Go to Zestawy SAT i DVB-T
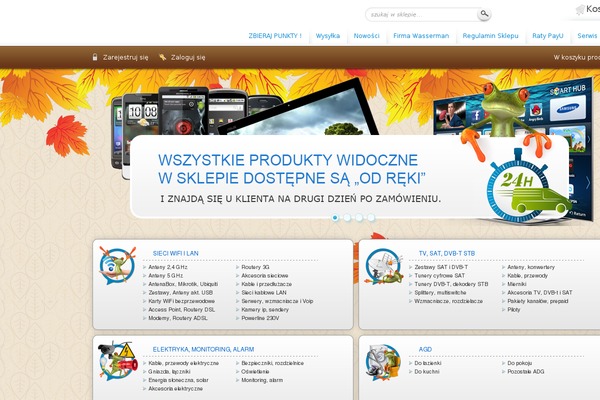The width and height of the screenshot is (600, 400). pos(441,267)
